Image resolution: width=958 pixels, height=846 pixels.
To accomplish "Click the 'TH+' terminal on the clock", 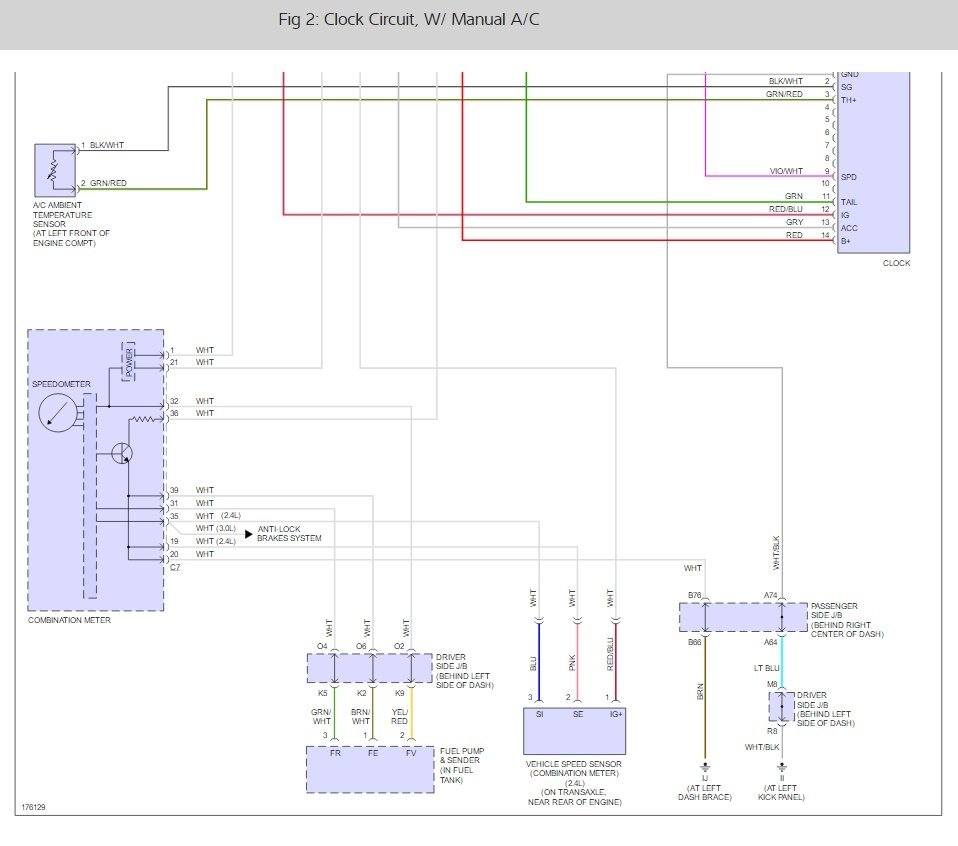I will (849, 100).
